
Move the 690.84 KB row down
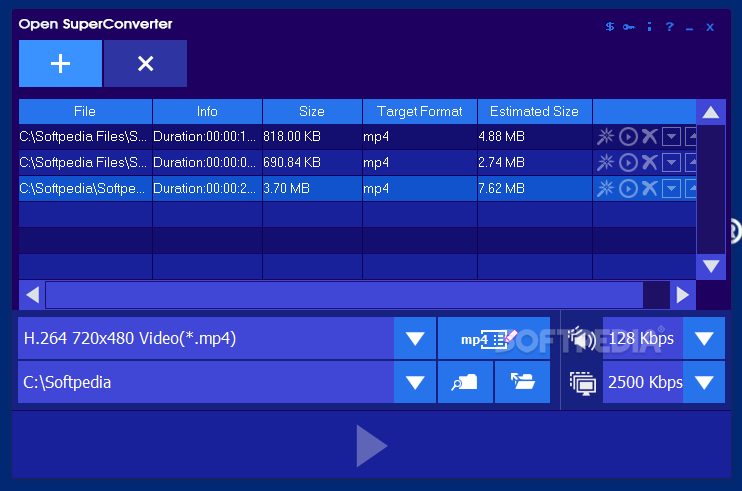[671, 163]
